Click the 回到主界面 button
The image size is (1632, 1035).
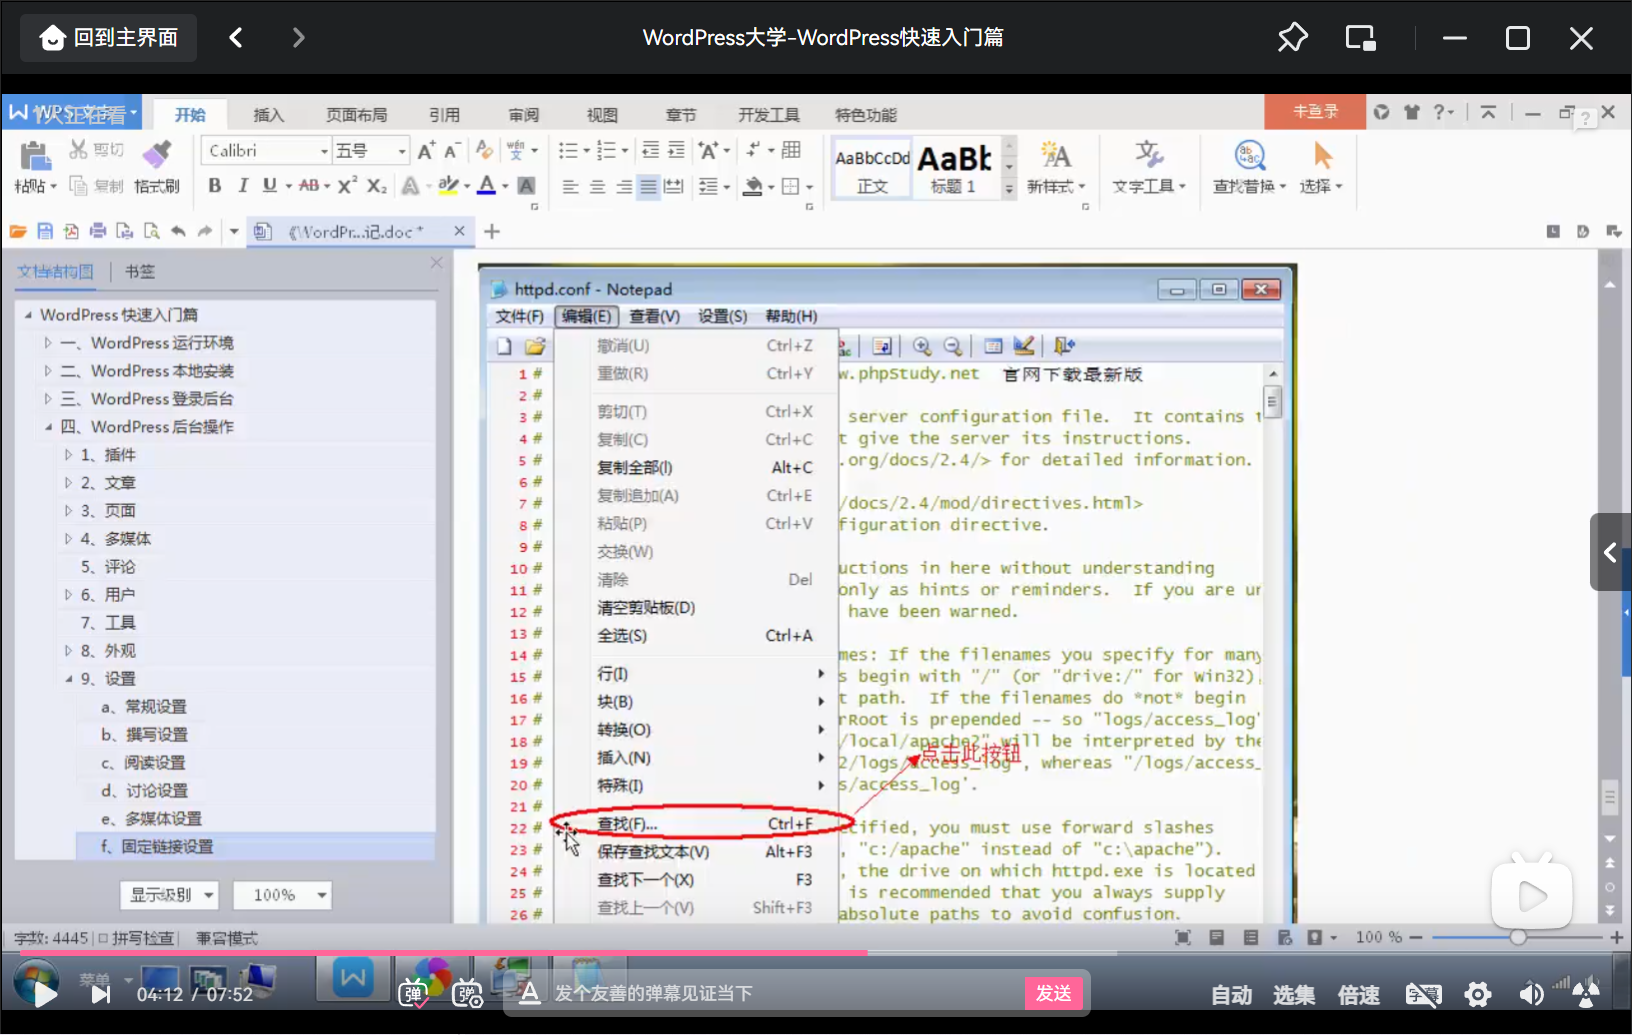(109, 38)
